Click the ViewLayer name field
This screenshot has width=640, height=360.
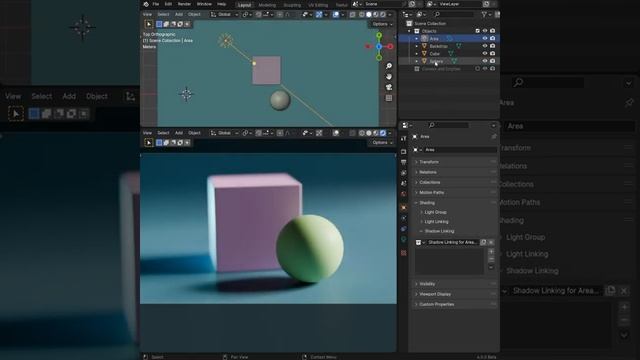point(460,4)
